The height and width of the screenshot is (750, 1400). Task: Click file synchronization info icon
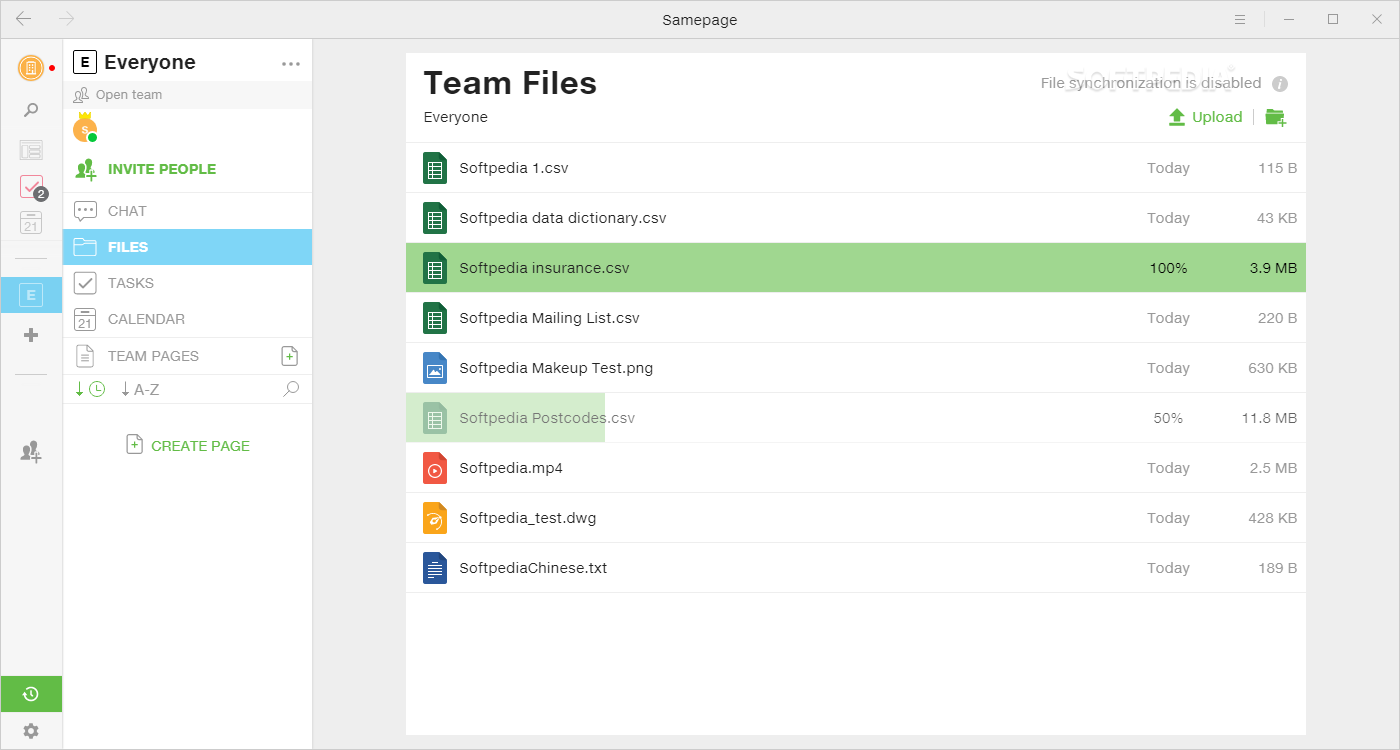click(x=1280, y=84)
